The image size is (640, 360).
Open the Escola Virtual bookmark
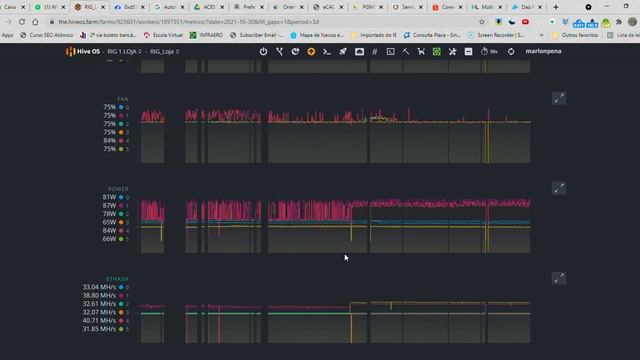click(163, 35)
